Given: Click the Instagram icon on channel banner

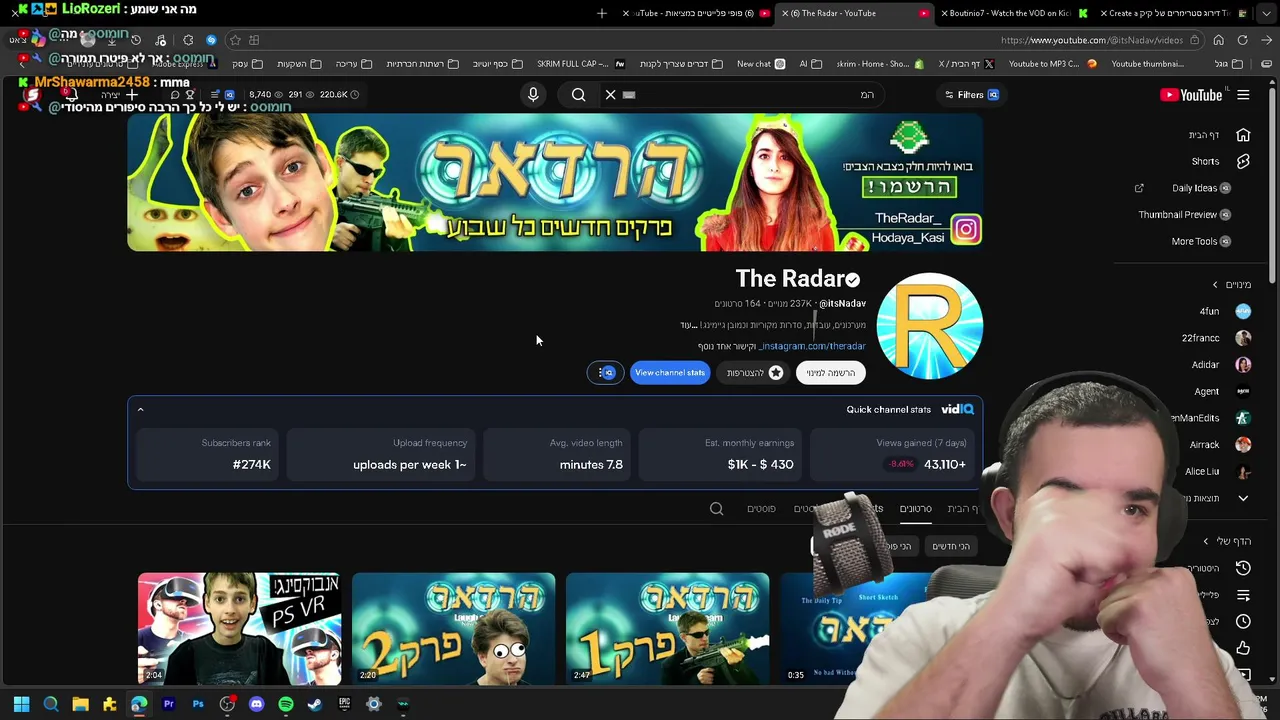Looking at the screenshot, I should pos(966,230).
